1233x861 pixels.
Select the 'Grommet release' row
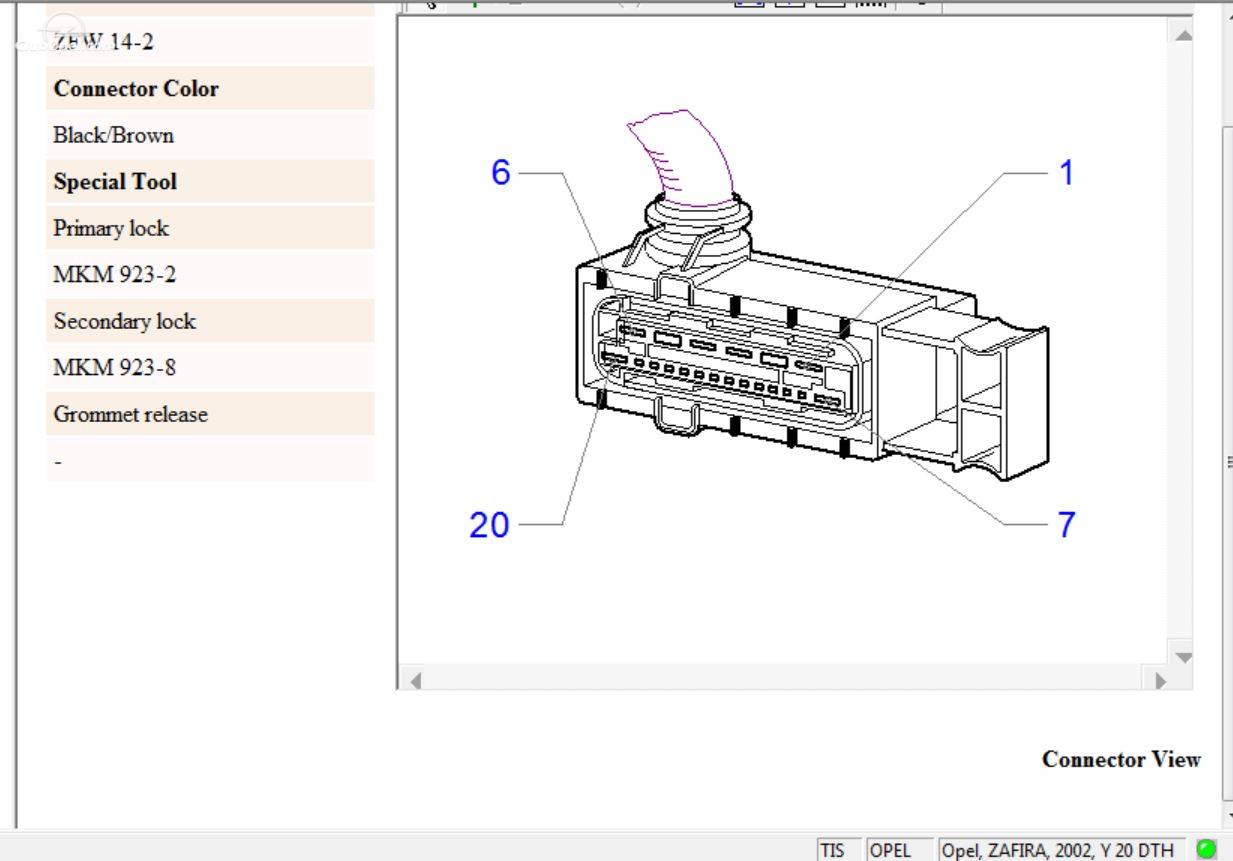click(210, 414)
